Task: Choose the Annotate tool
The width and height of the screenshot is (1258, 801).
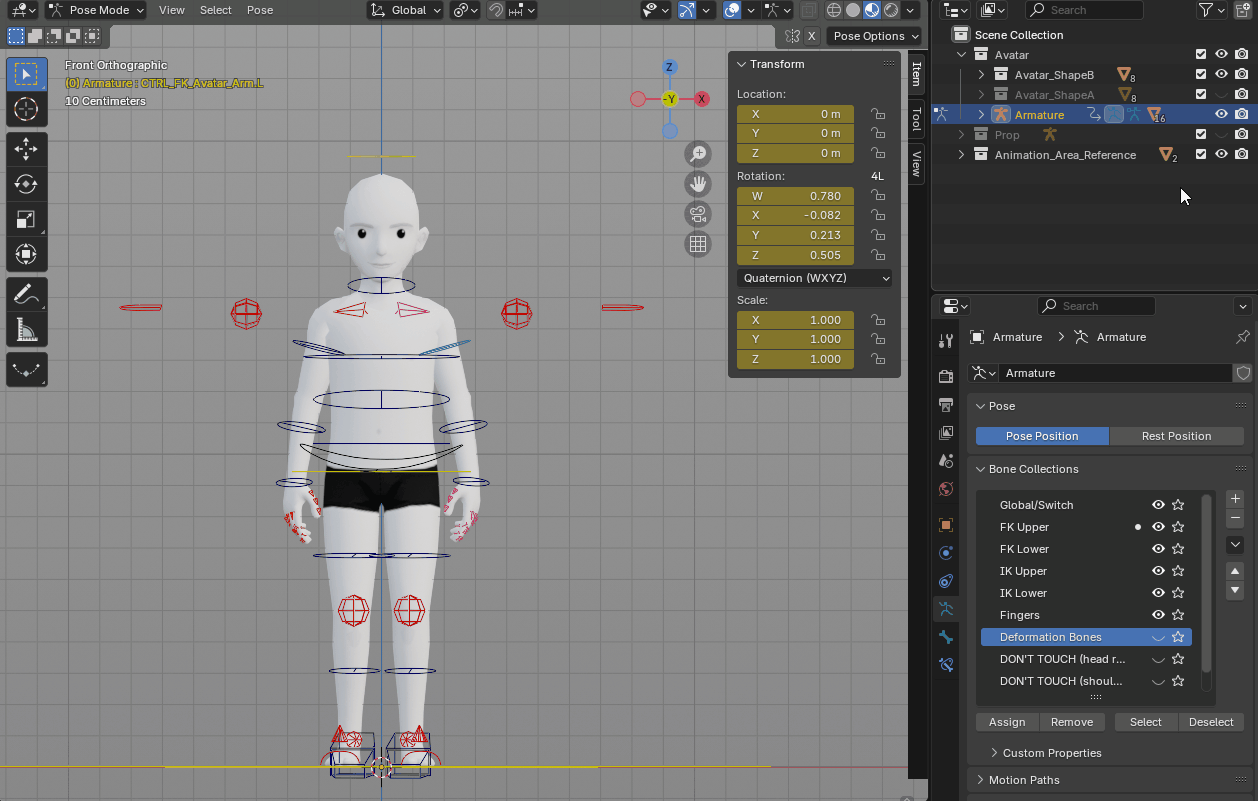Action: click(26, 295)
